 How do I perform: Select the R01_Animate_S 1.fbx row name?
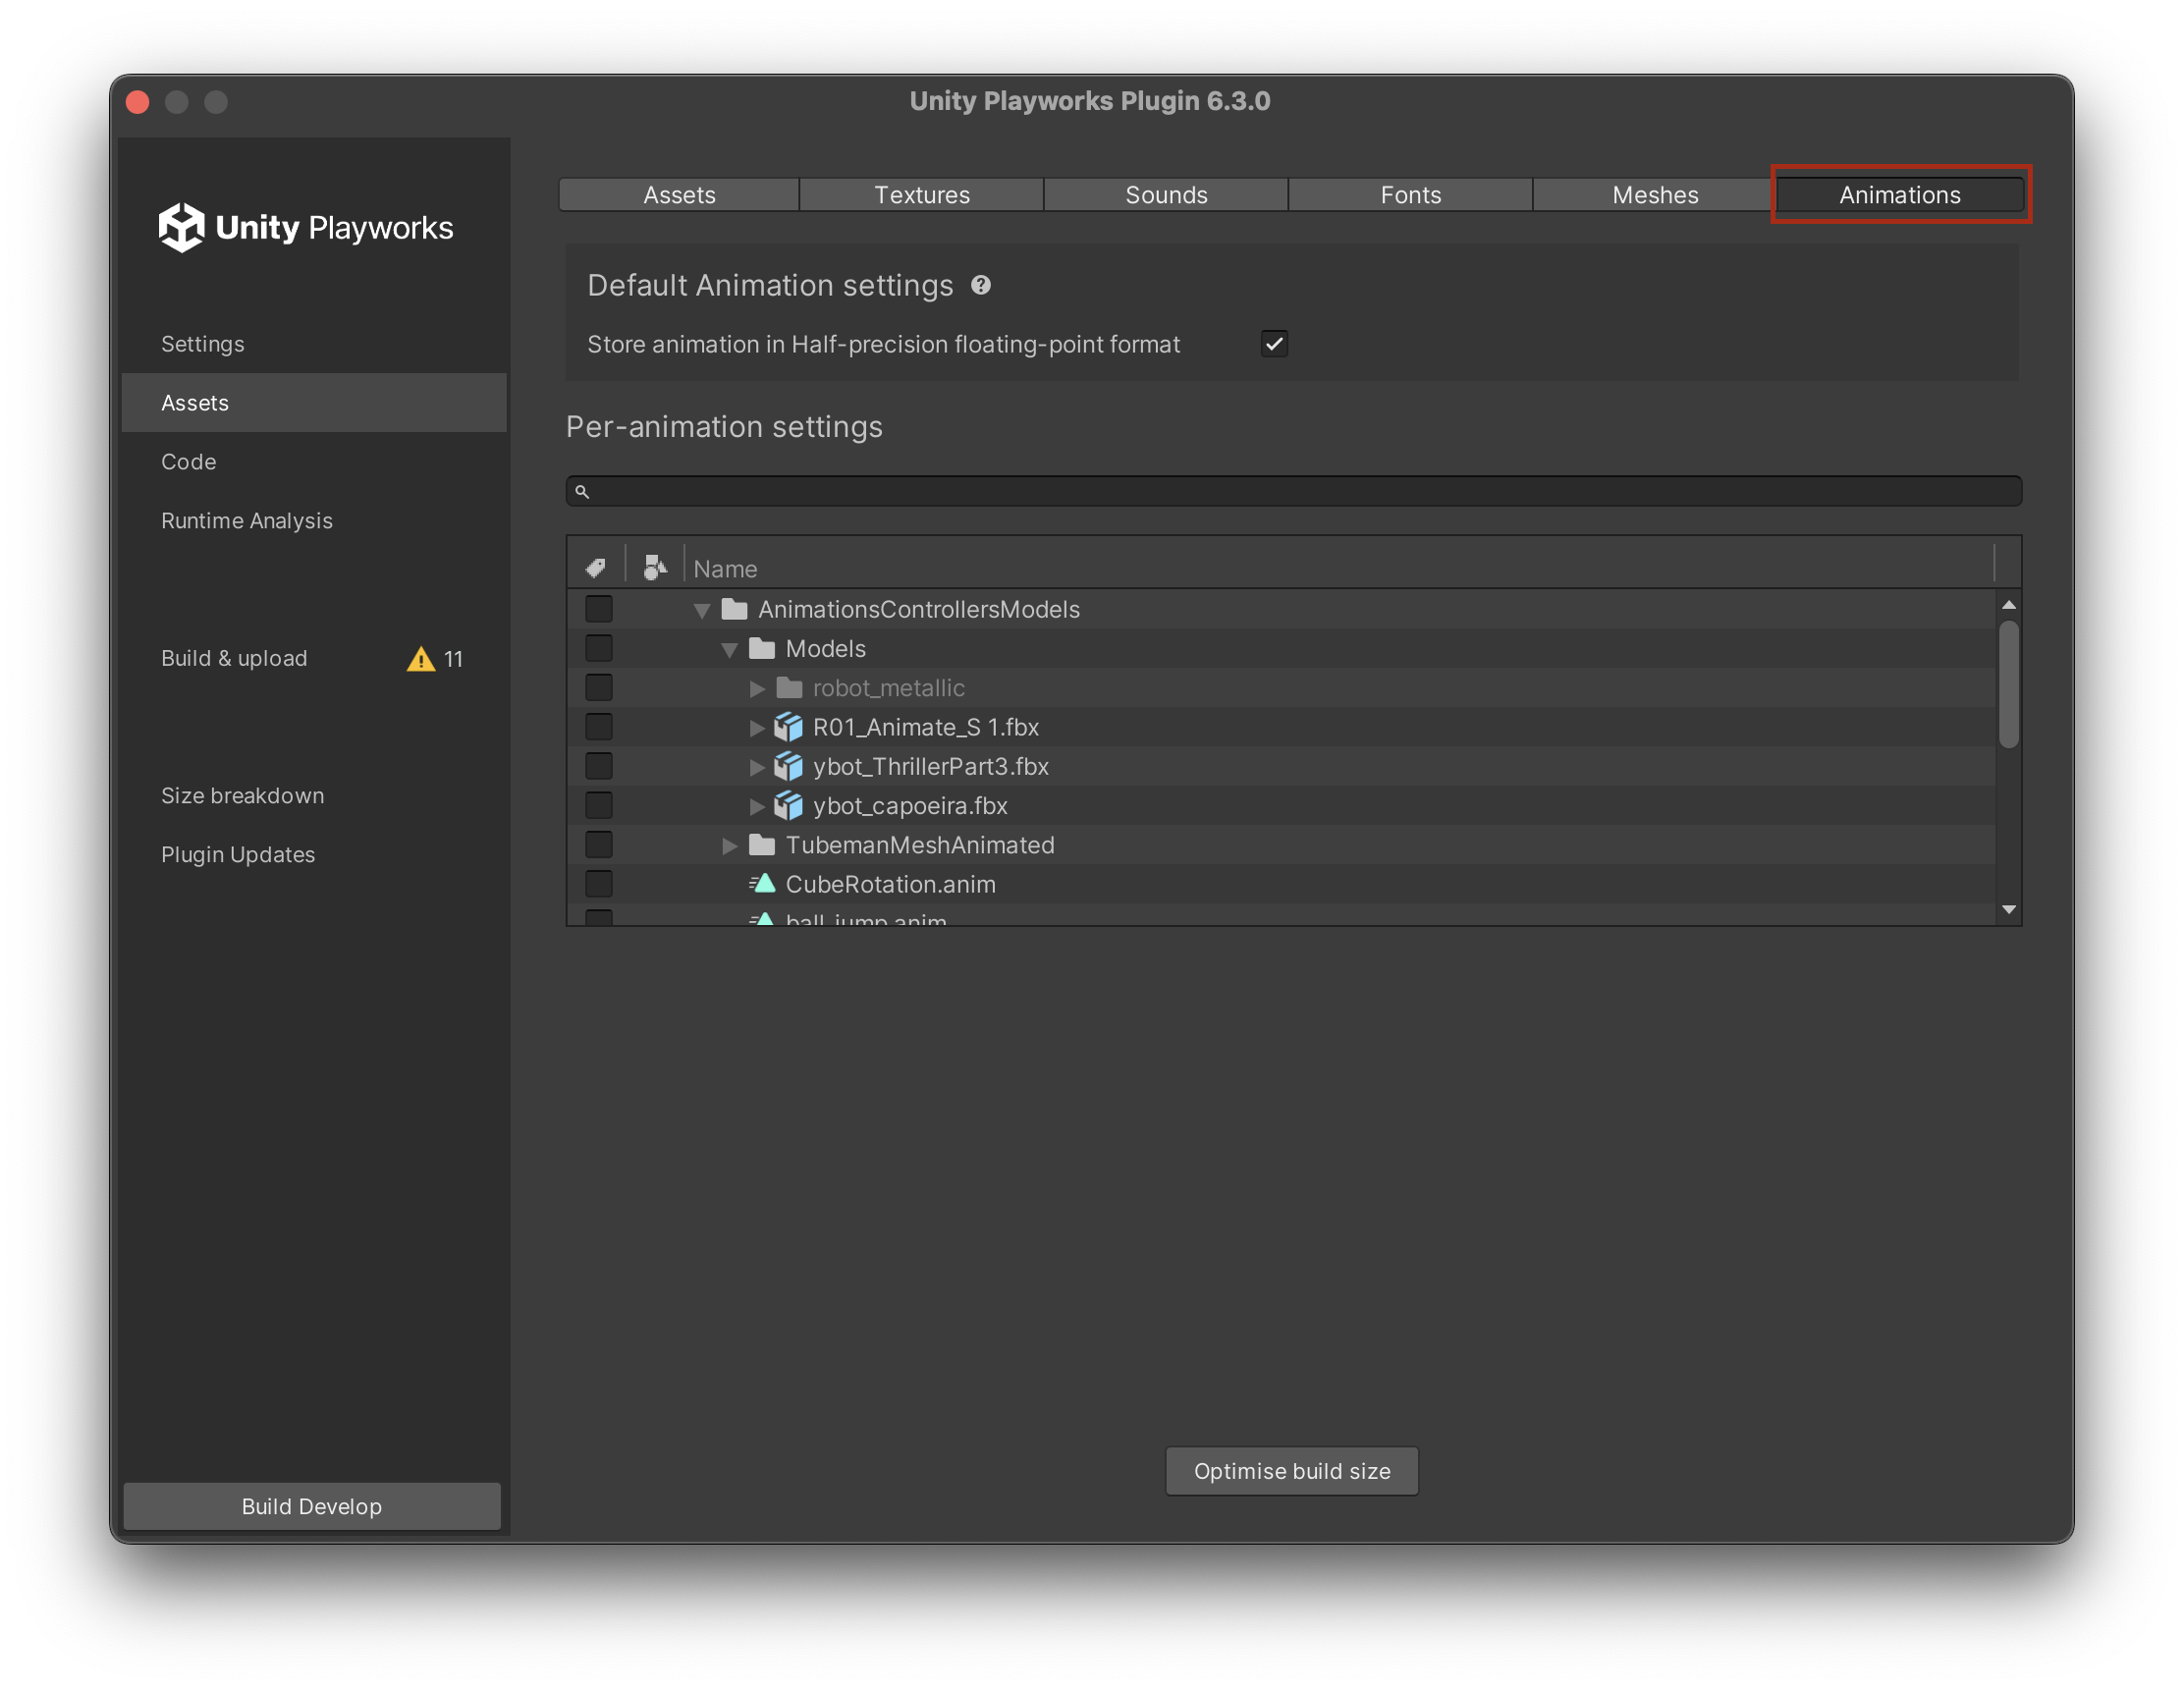[926, 727]
